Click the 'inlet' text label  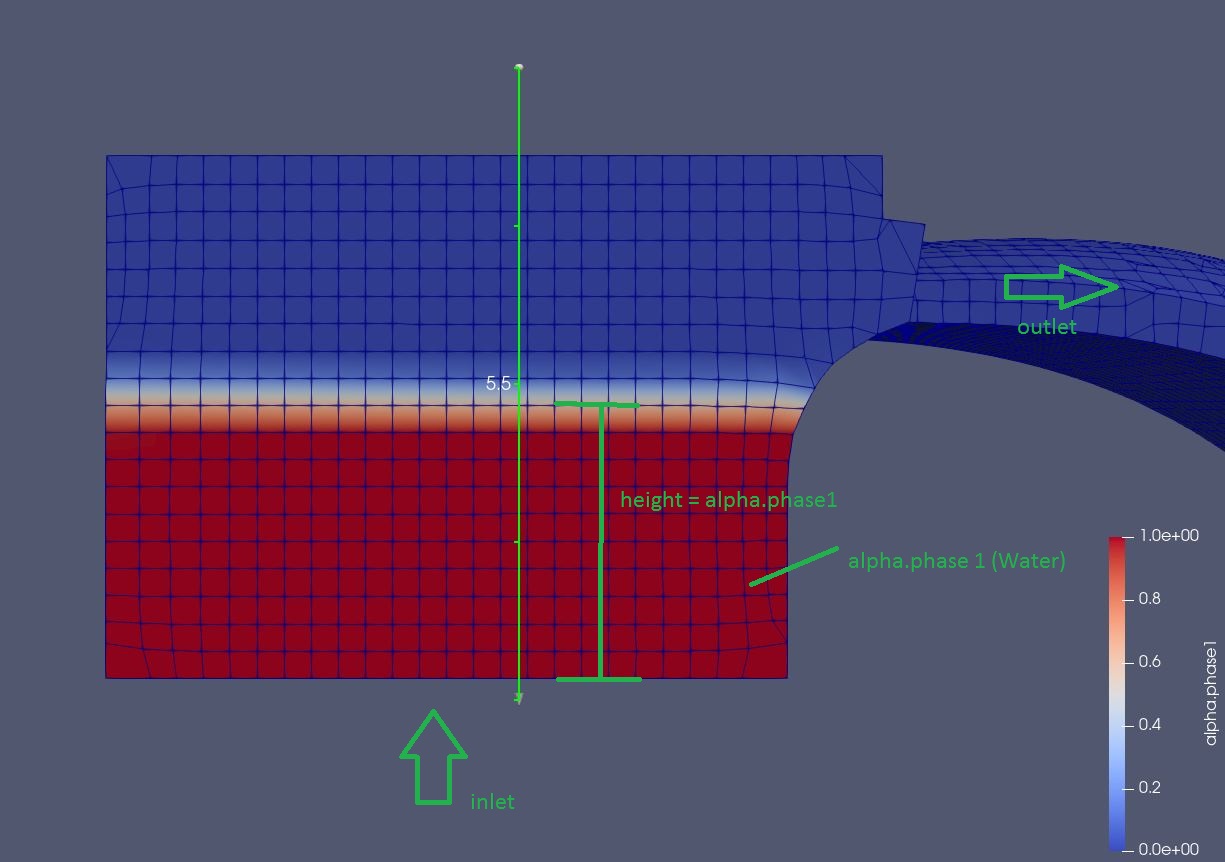(x=492, y=802)
